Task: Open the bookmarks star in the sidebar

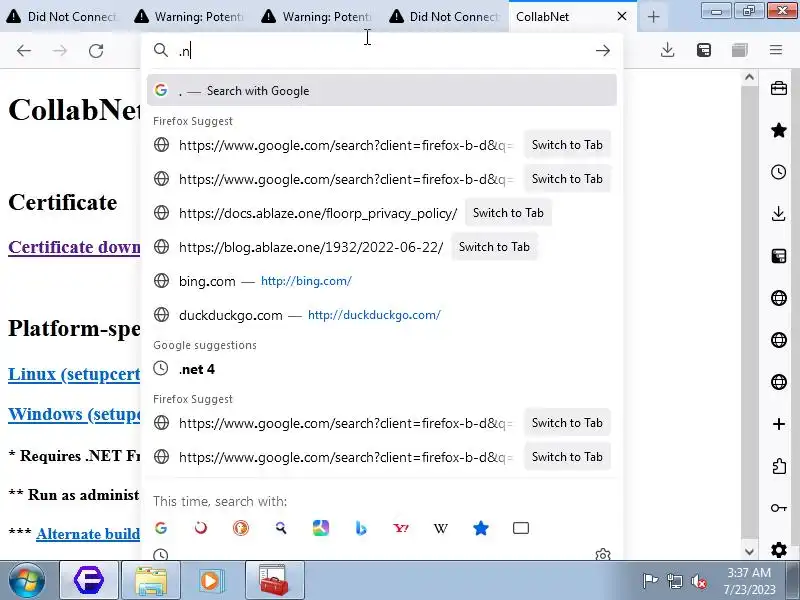Action: (779, 130)
